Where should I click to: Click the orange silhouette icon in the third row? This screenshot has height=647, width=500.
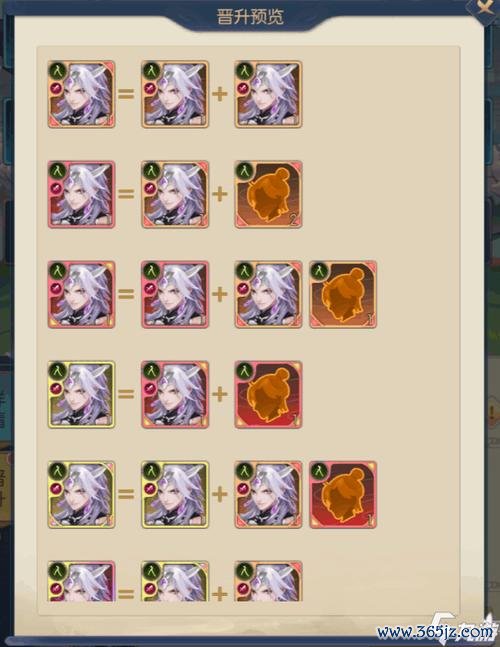point(343,294)
